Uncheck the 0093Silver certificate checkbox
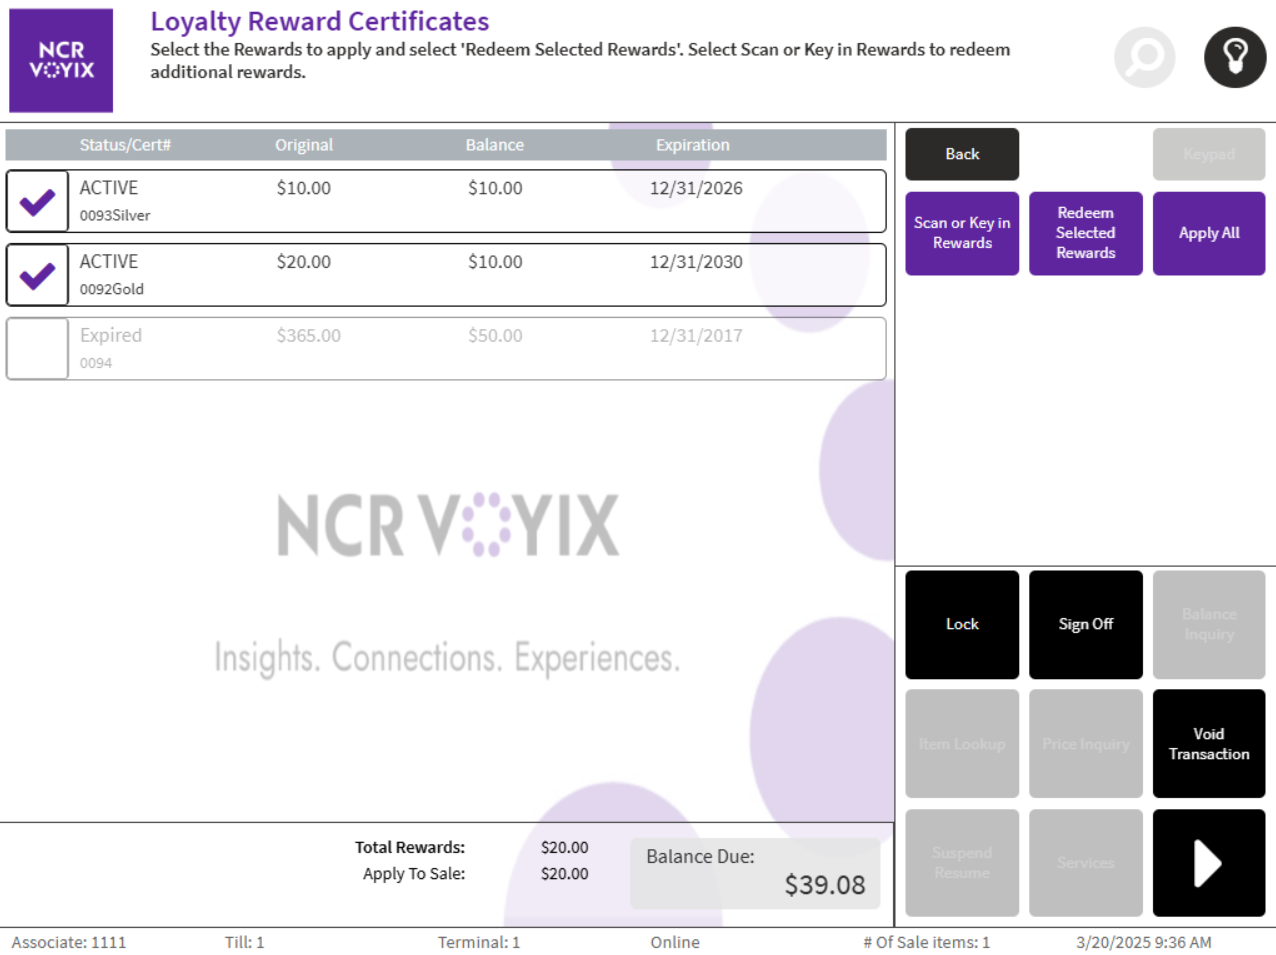The image size is (1276, 955). click(x=37, y=201)
